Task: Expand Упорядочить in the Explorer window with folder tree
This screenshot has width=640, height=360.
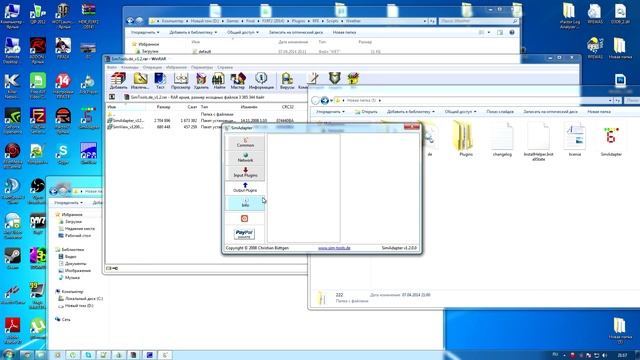Action: pyautogui.click(x=68, y=202)
